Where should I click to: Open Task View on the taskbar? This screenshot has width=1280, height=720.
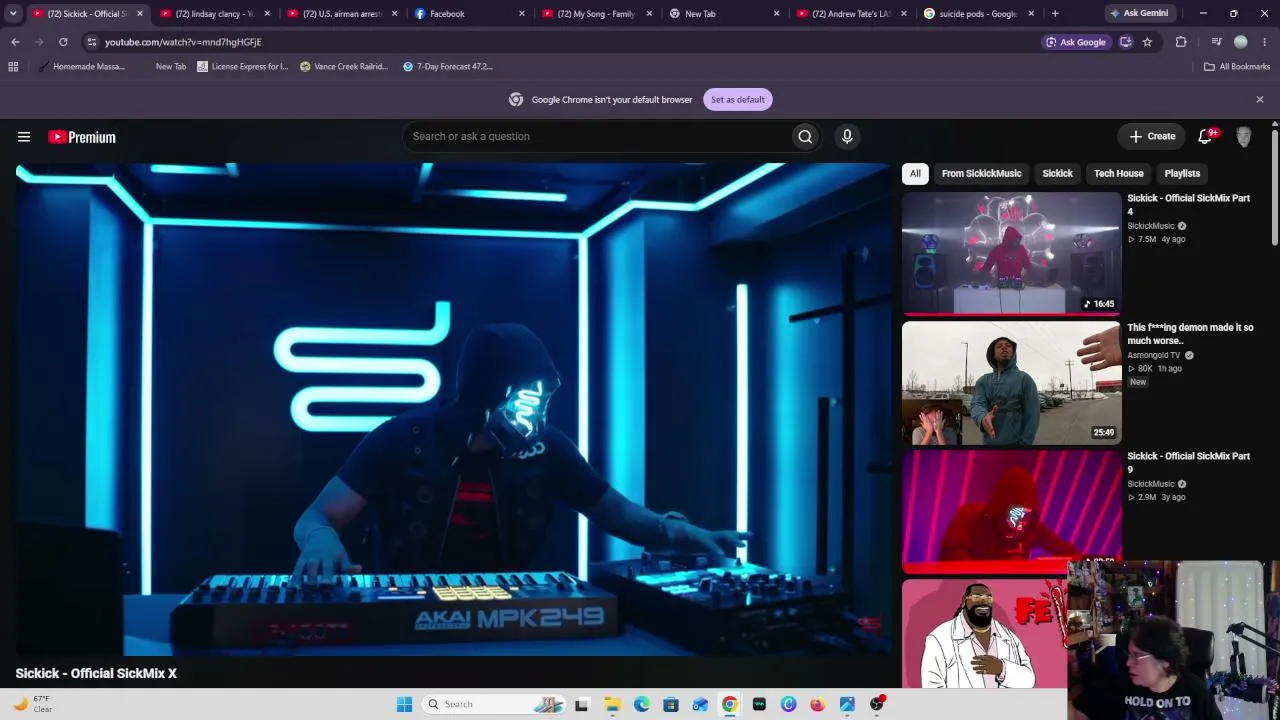coord(582,704)
